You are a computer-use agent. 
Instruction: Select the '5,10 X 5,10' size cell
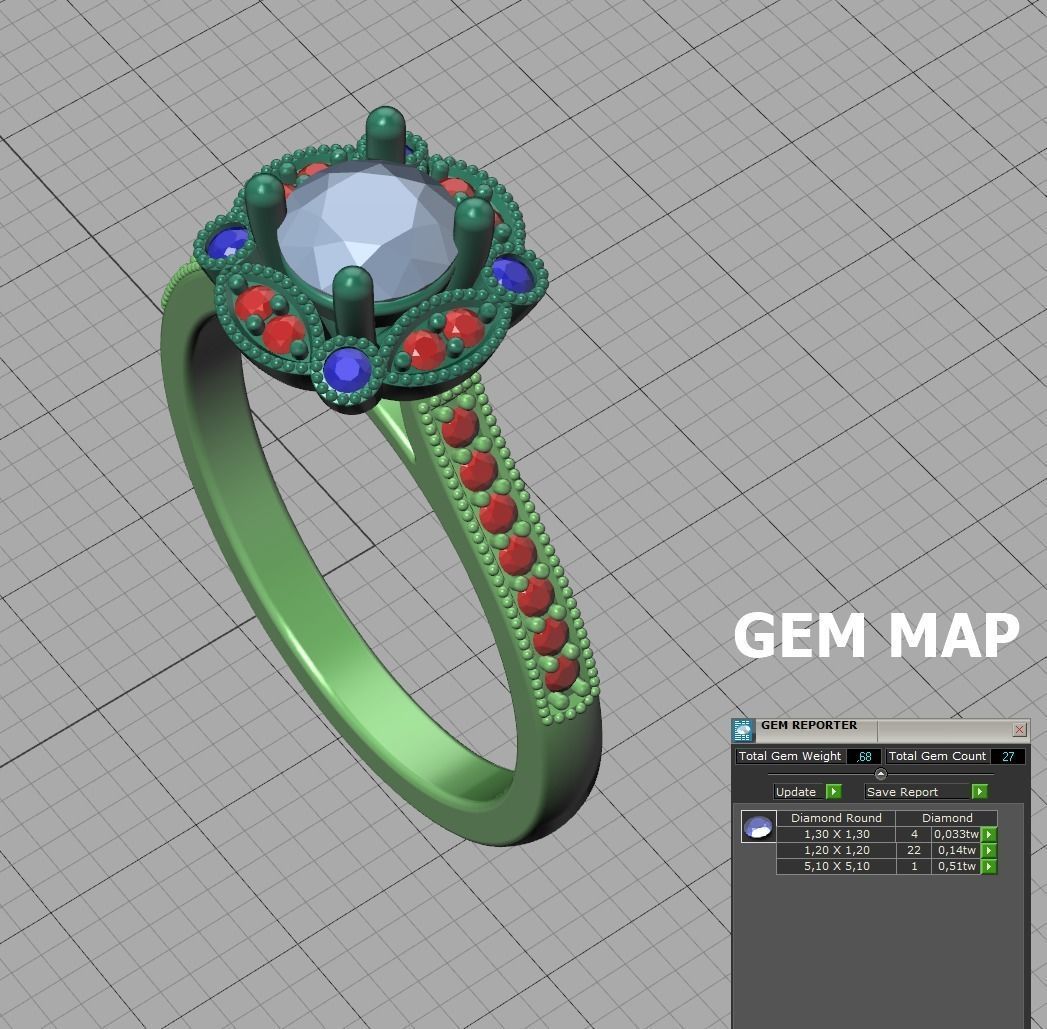[837, 866]
